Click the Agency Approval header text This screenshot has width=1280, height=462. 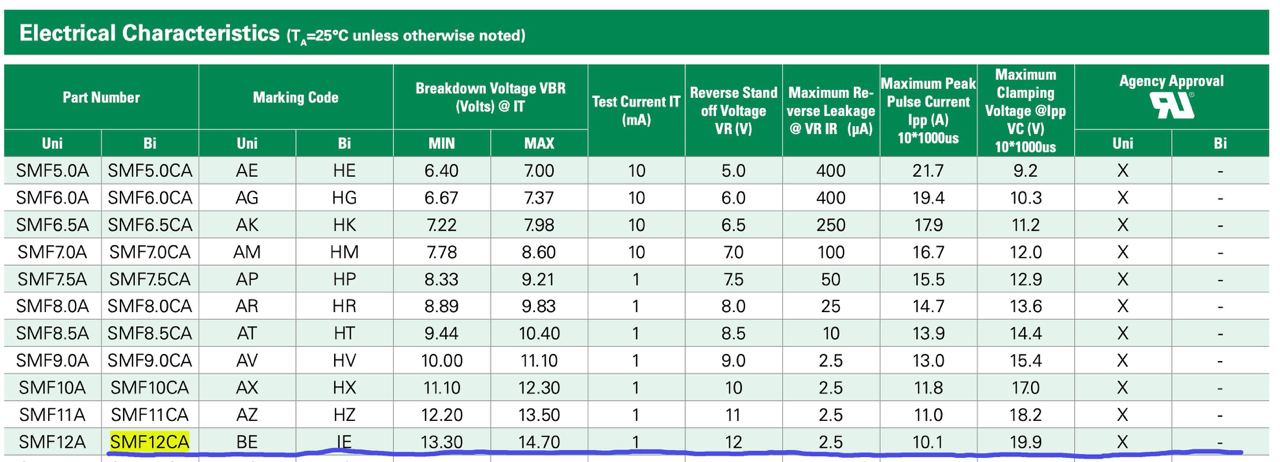[x=1171, y=81]
